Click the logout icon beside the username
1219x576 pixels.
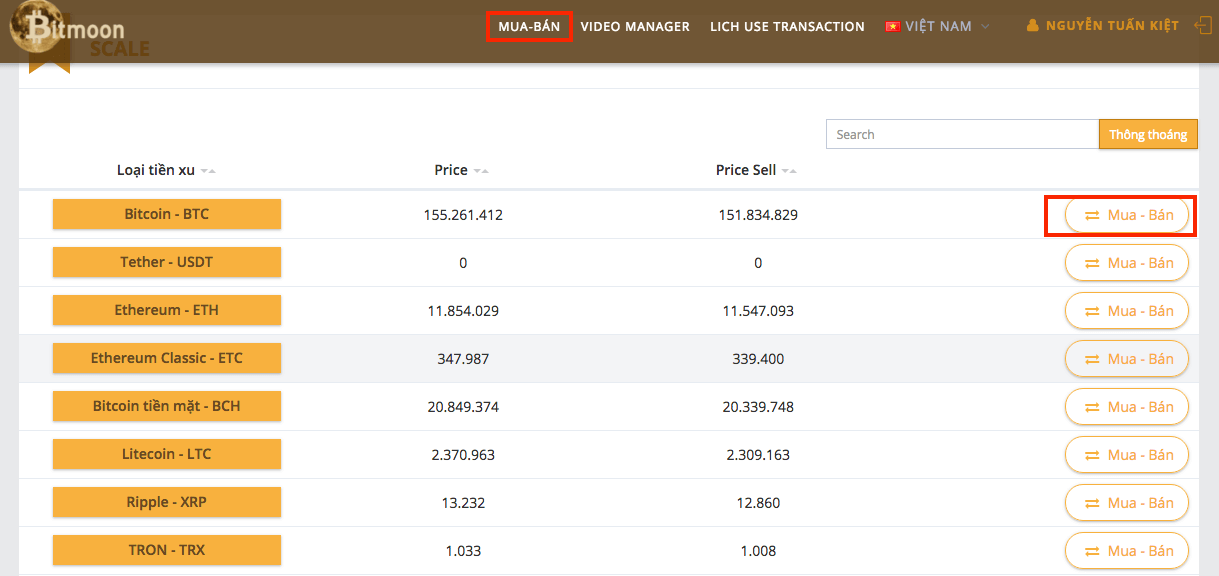pos(1203,26)
